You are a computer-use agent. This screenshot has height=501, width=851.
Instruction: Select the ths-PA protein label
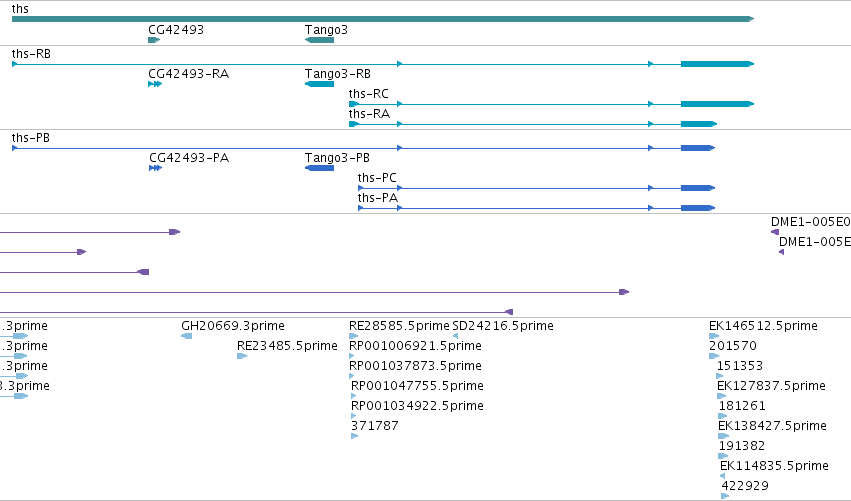pos(378,198)
